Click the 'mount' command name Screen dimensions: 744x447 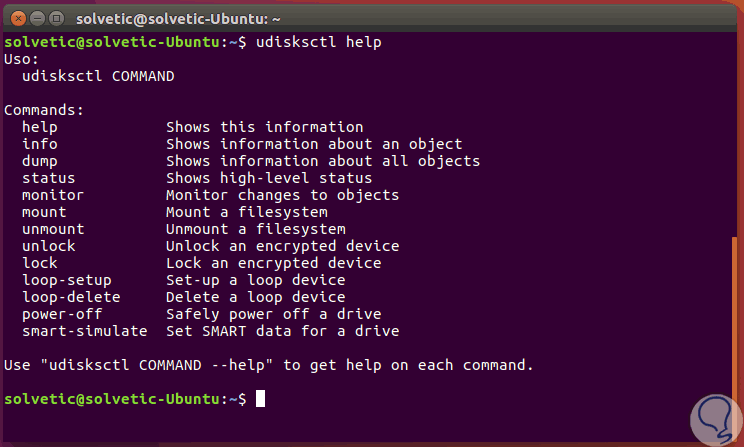click(x=44, y=212)
